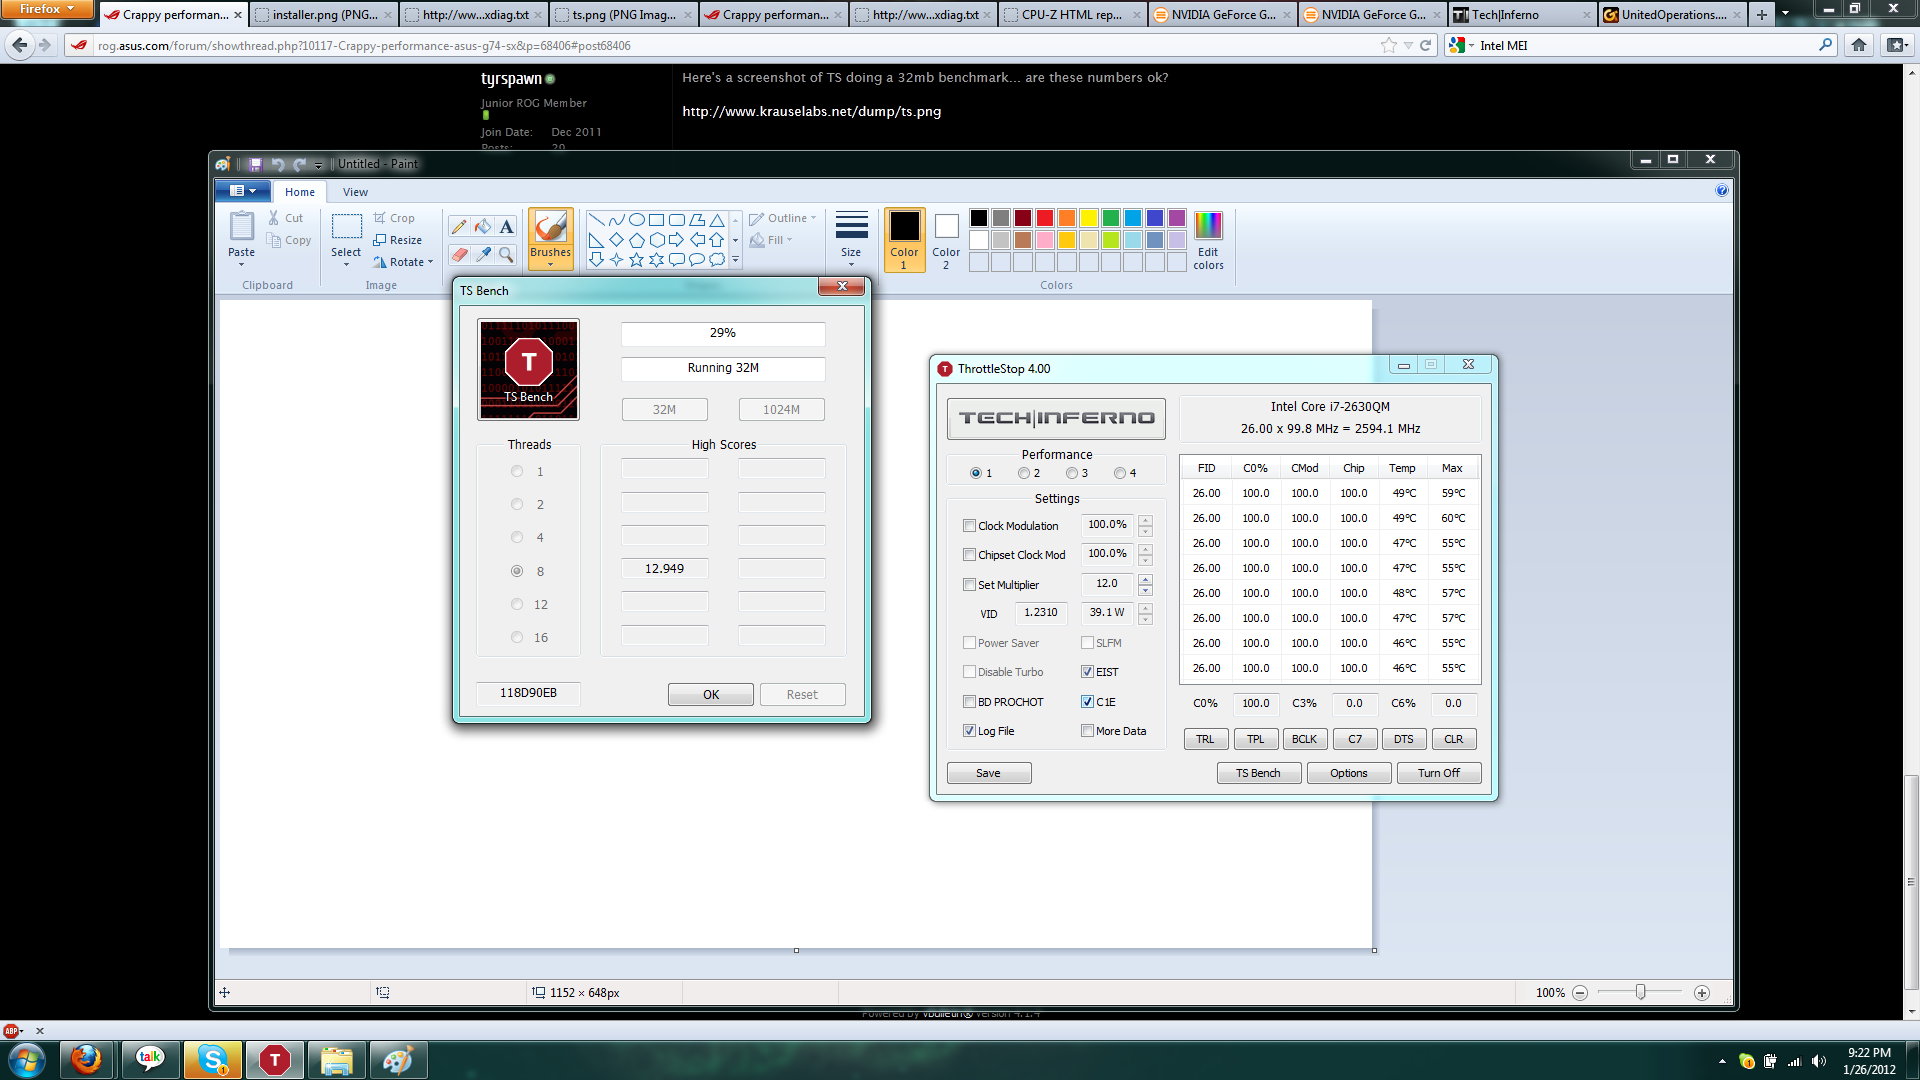Select the Text tool in Paint
The height and width of the screenshot is (1080, 1920).
pyautogui.click(x=506, y=227)
